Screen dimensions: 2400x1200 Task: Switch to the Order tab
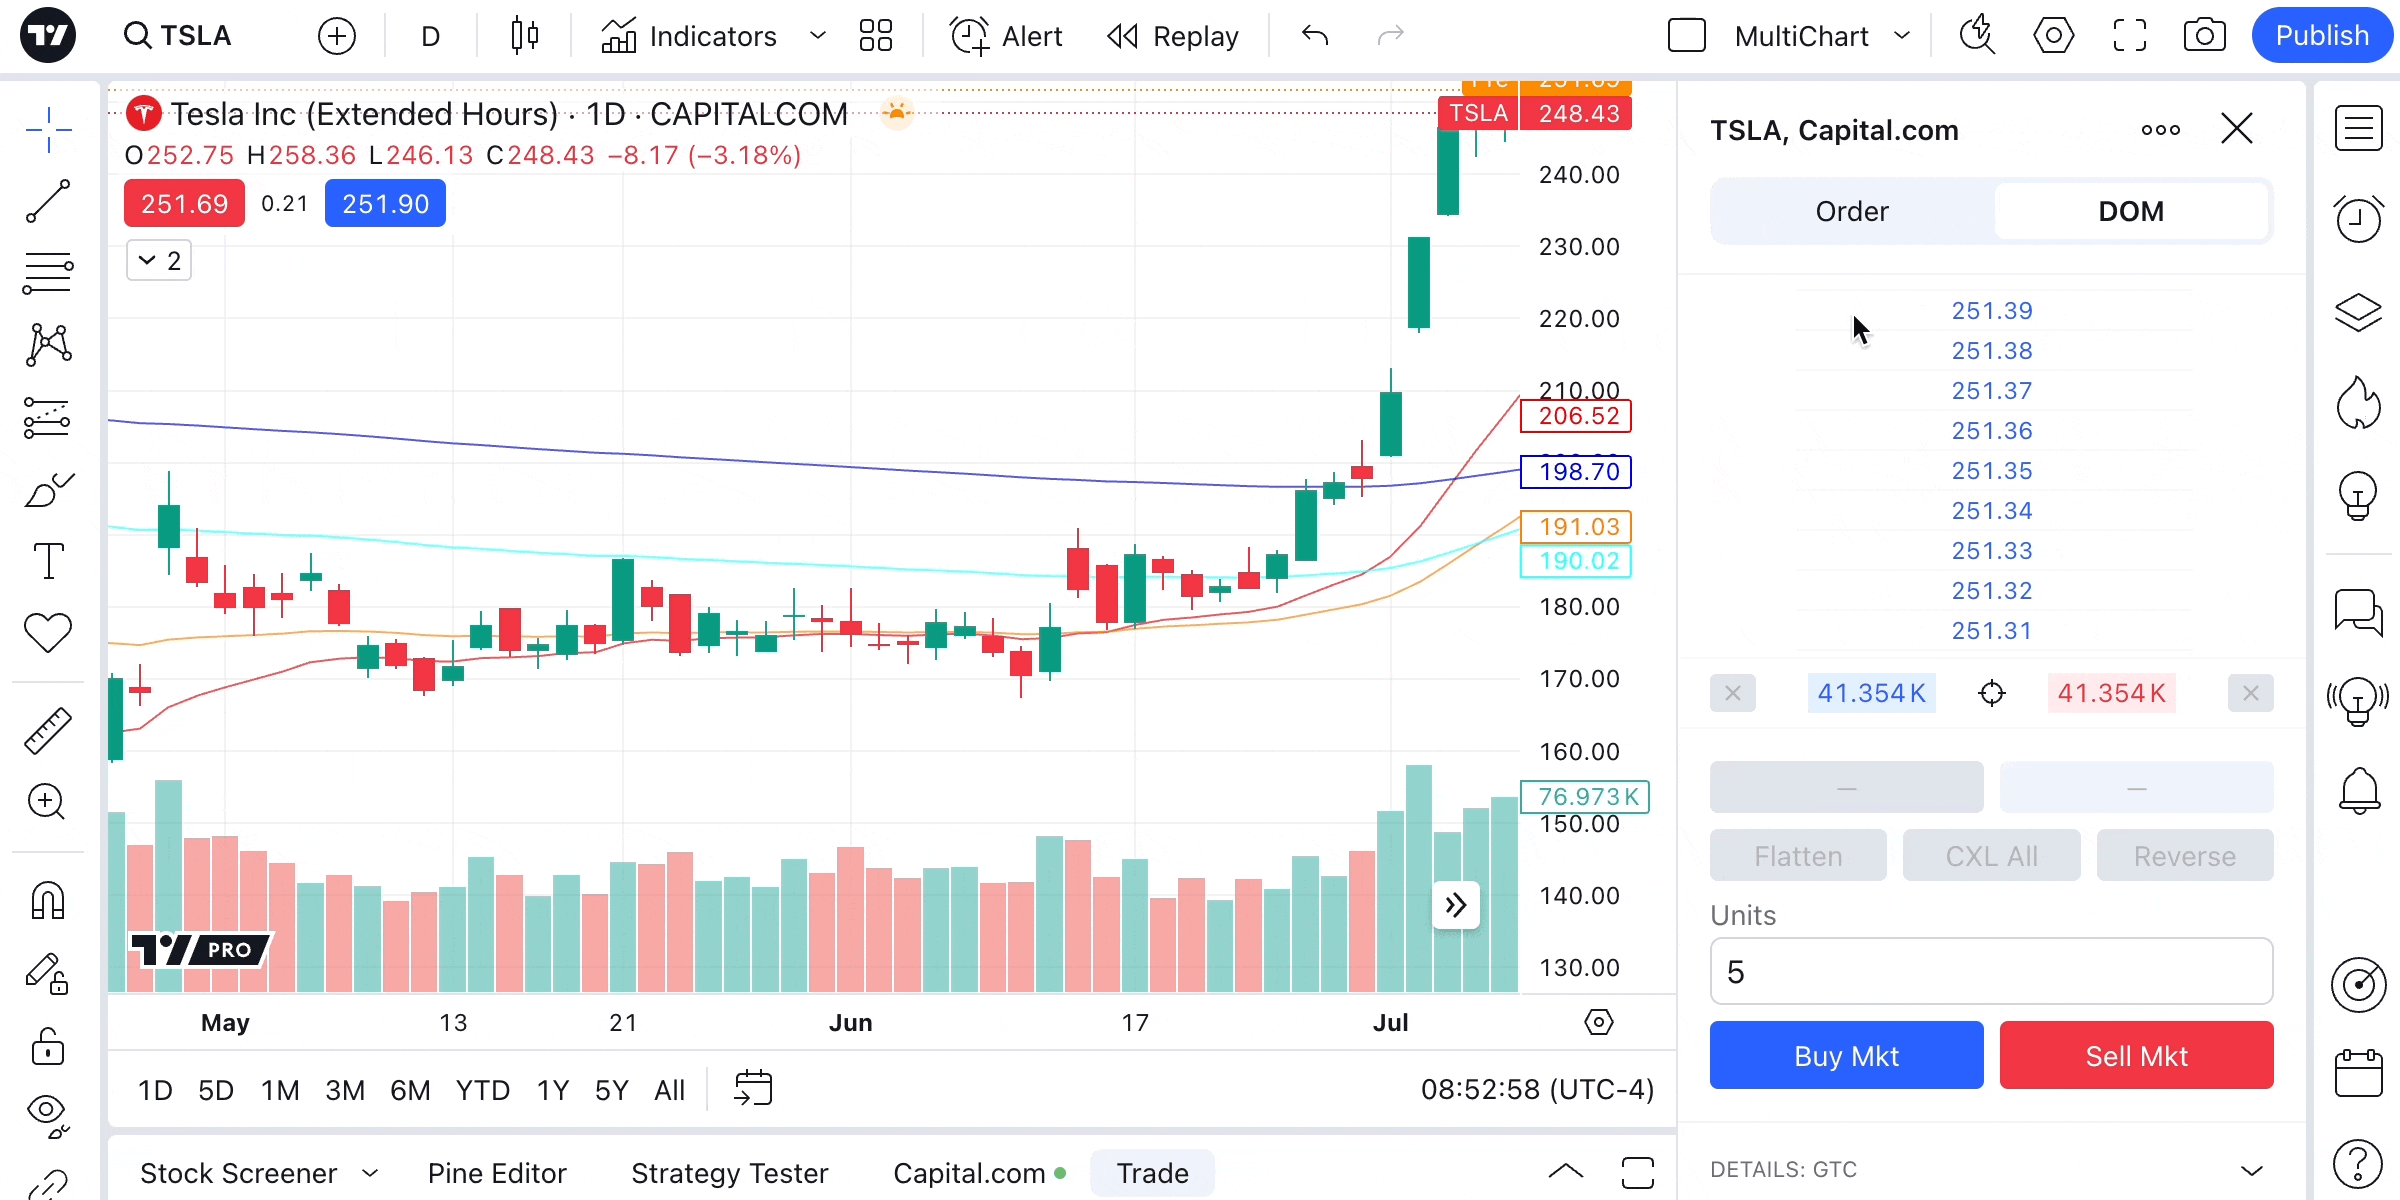[1852, 211]
